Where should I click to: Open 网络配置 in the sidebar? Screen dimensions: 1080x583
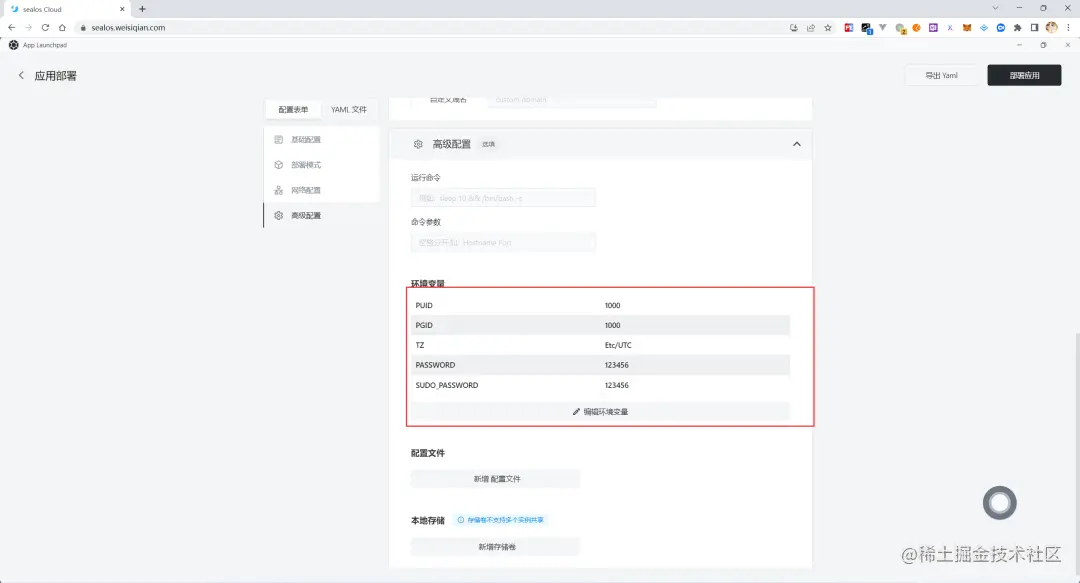pyautogui.click(x=322, y=190)
